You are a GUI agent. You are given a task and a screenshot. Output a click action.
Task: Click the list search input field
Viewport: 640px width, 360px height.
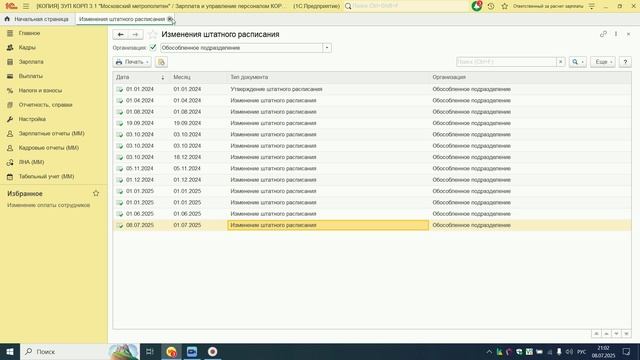tap(506, 62)
